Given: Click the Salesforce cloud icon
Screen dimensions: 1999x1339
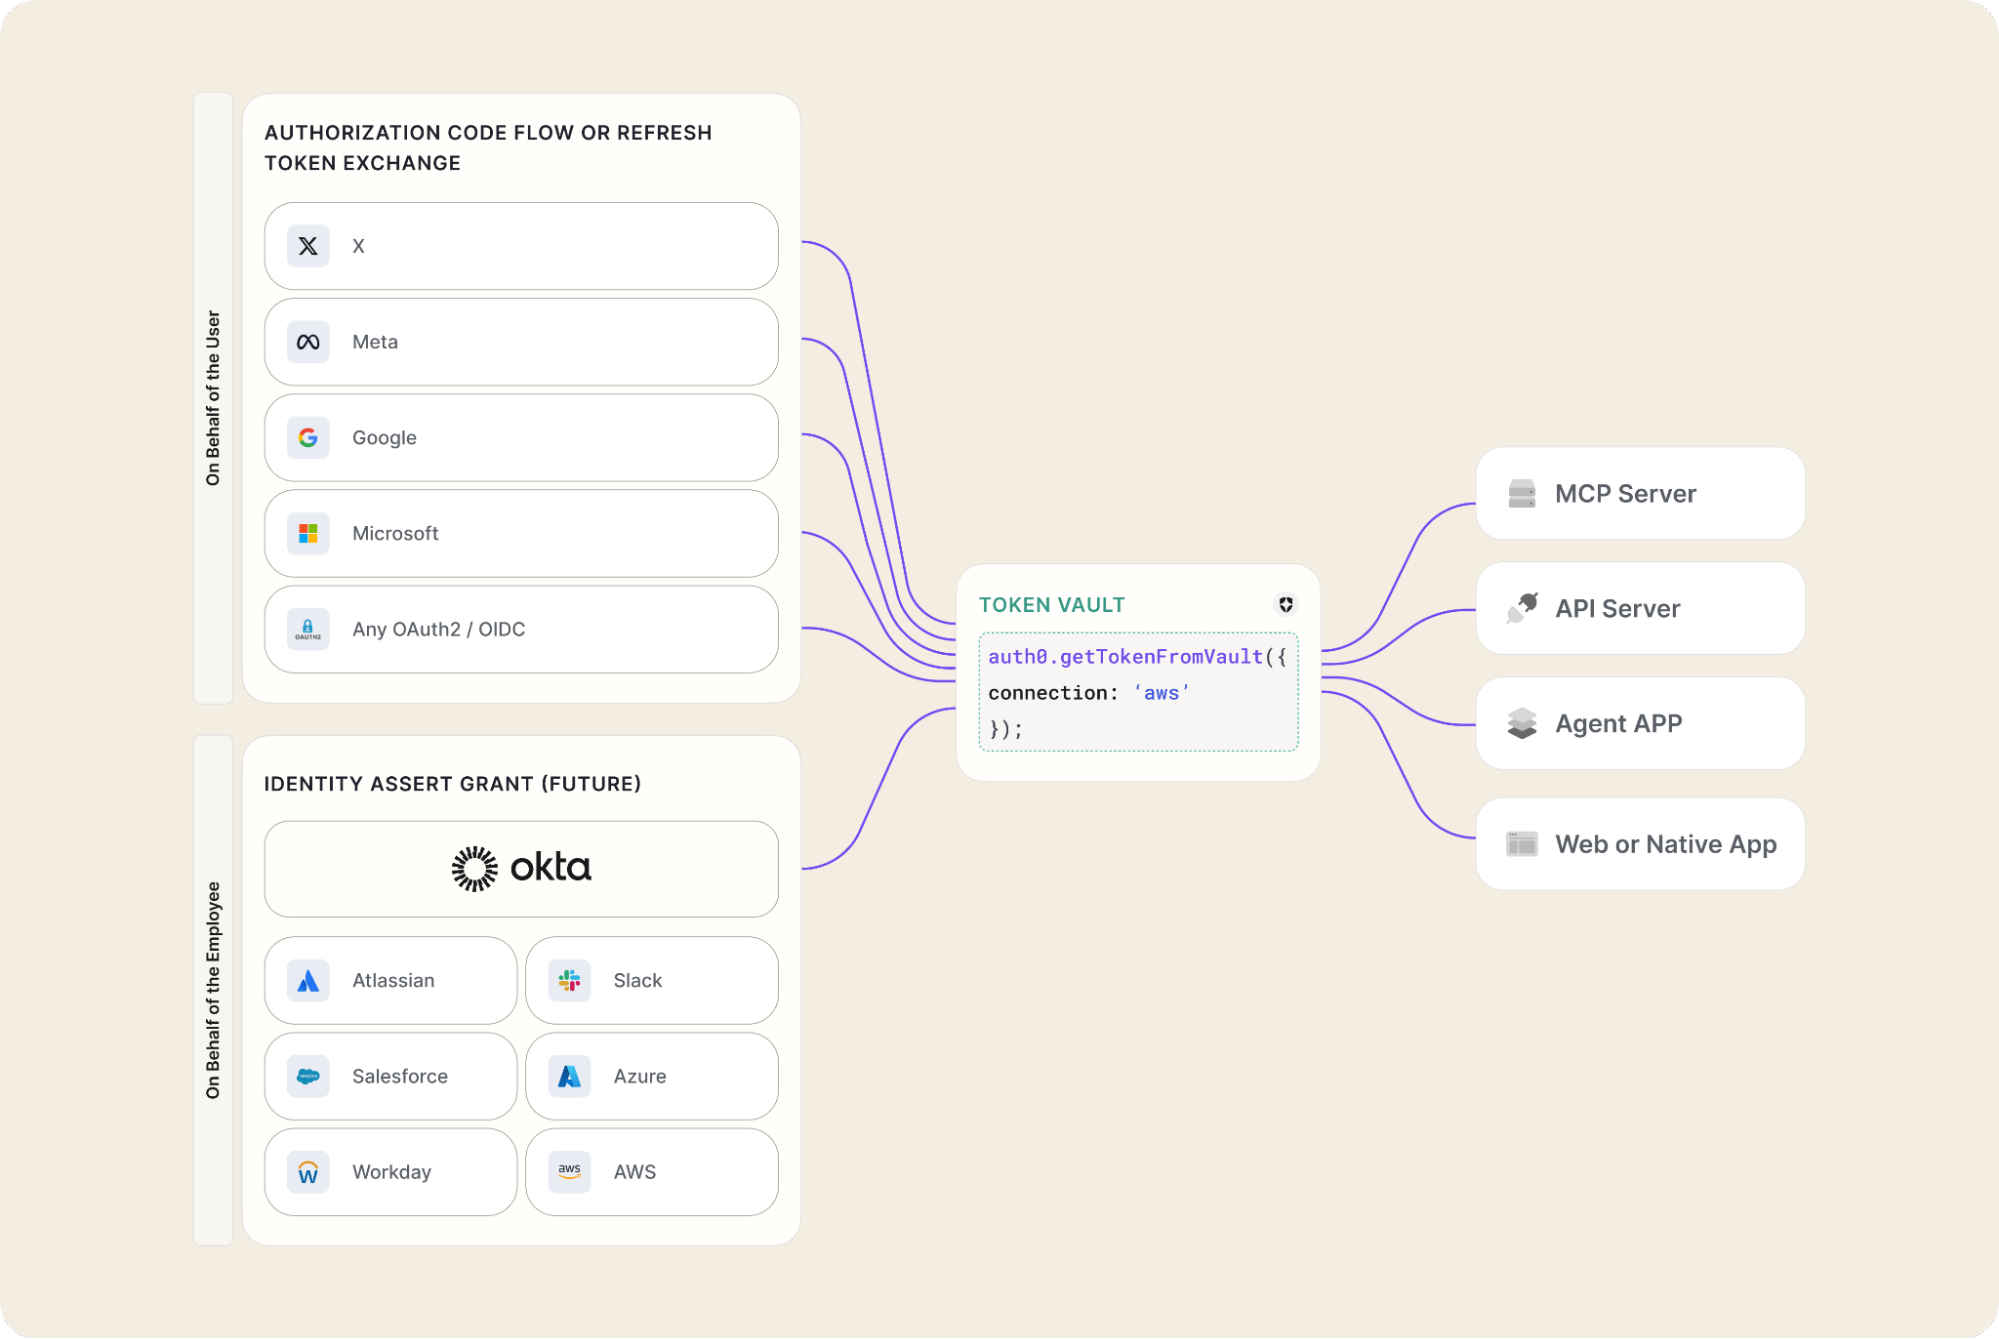Looking at the screenshot, I should pos(307,1076).
